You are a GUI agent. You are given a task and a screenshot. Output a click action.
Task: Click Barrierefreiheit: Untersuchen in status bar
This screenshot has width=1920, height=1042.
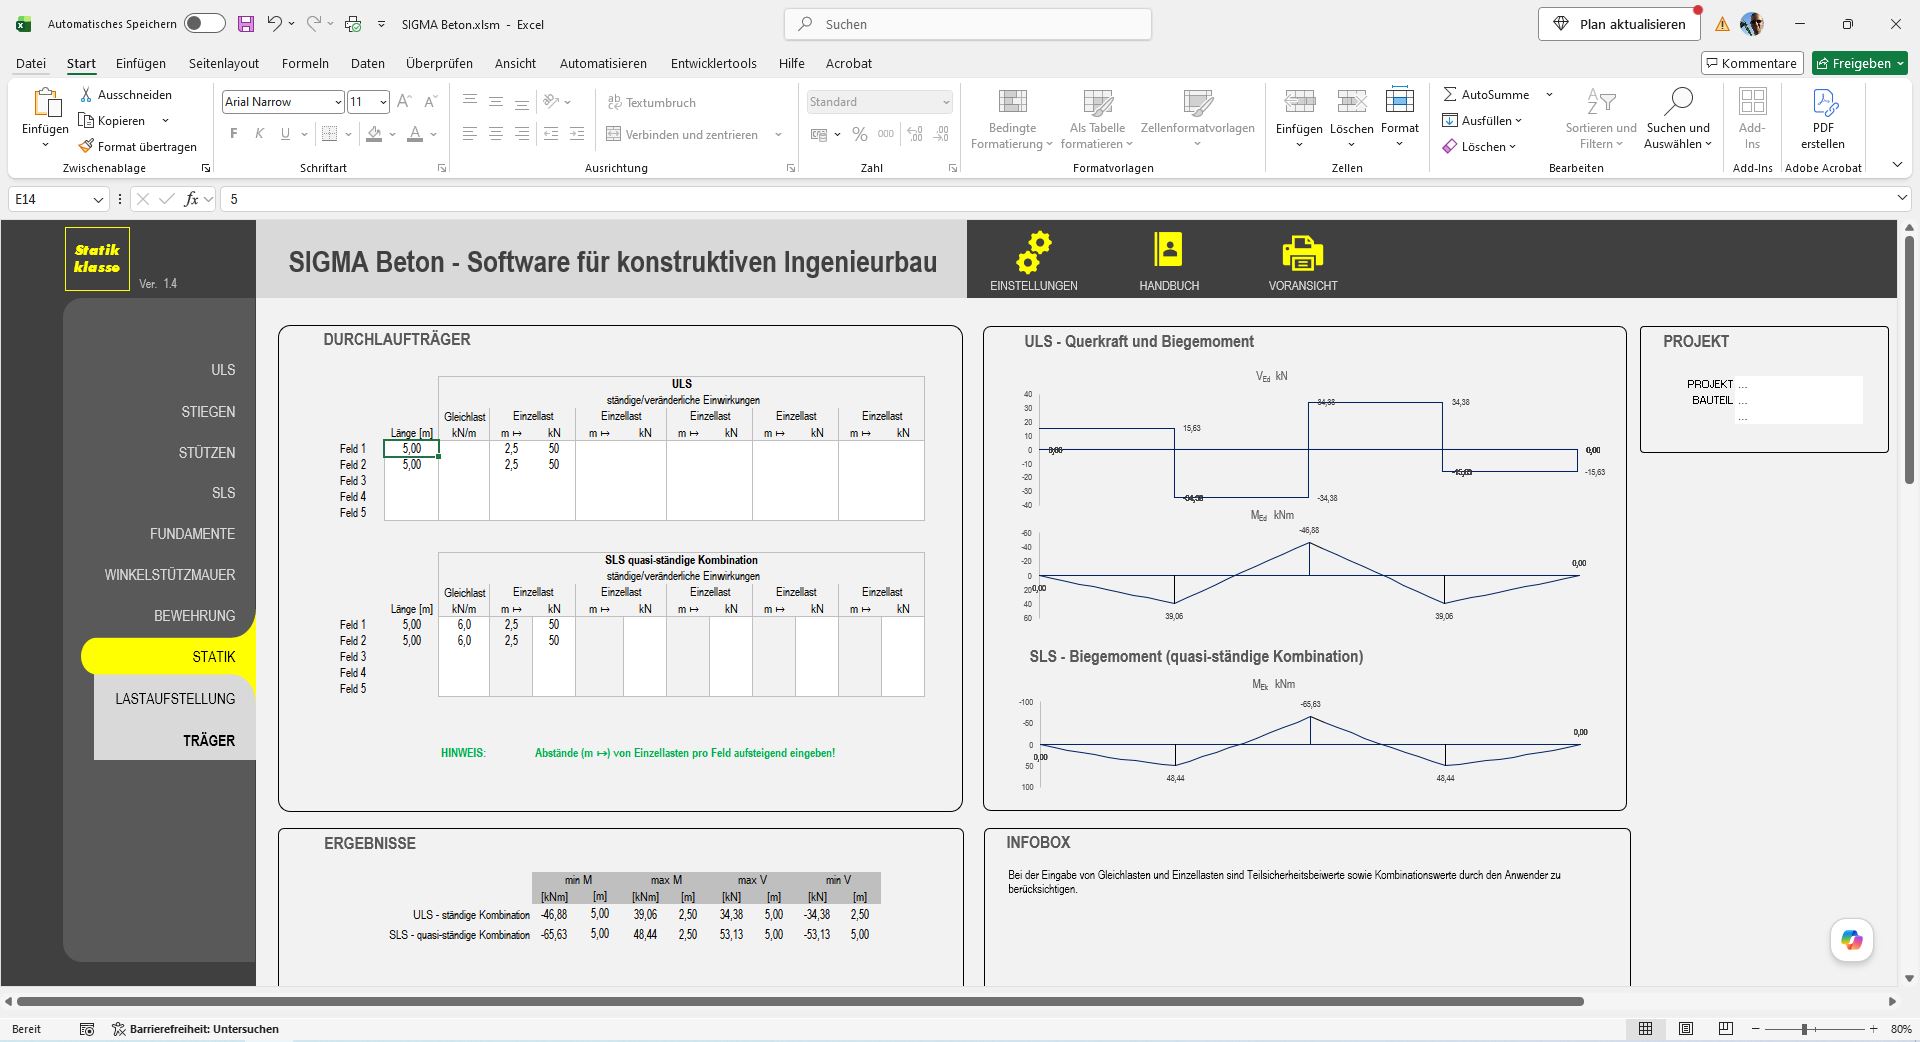point(195,1029)
